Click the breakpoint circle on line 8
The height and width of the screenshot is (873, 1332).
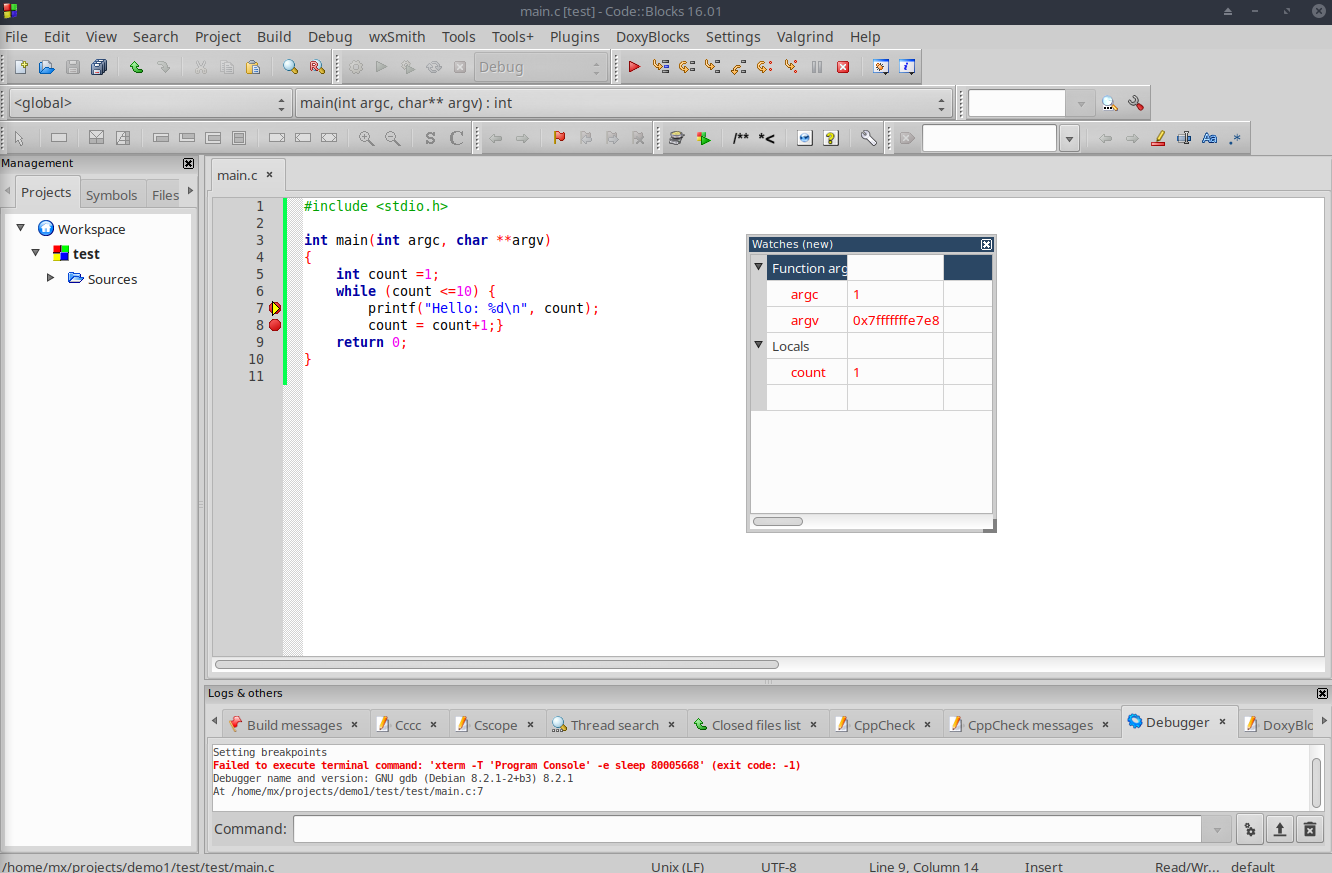pos(275,325)
